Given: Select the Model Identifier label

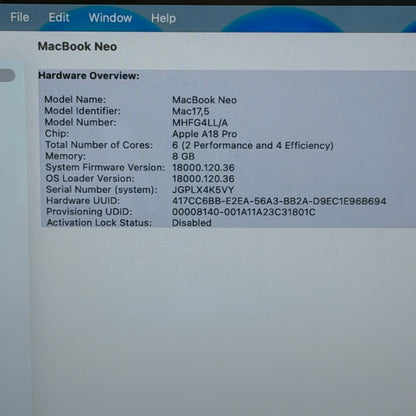Looking at the screenshot, I should point(82,111).
